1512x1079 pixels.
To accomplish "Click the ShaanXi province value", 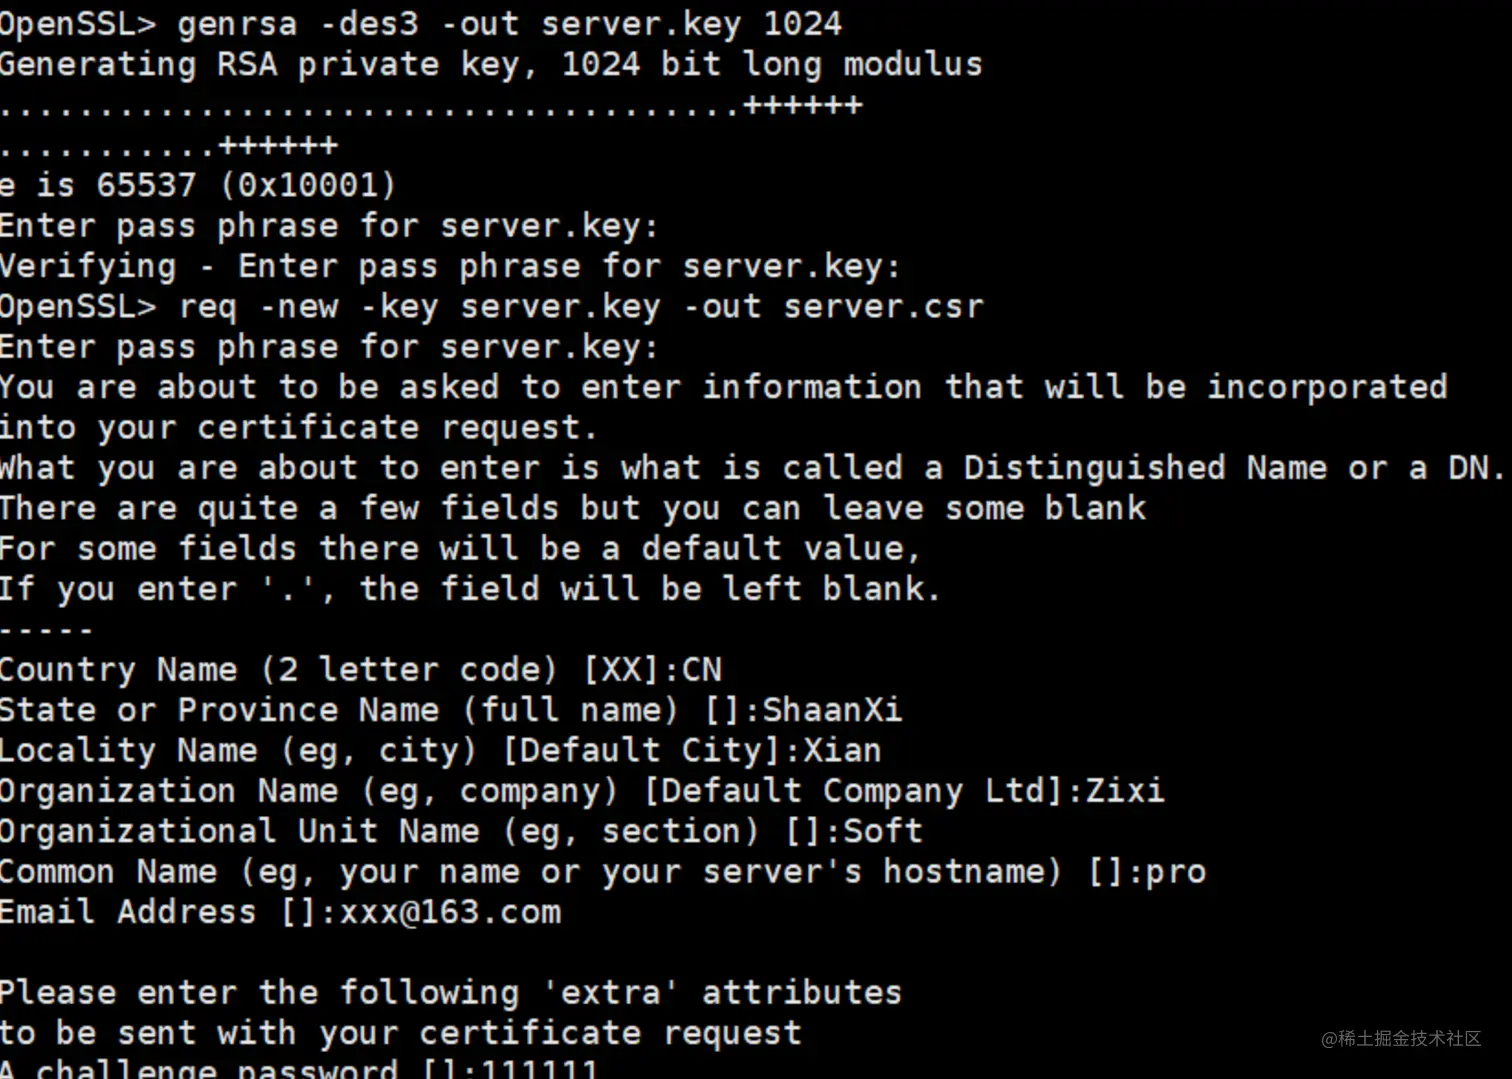I will 832,709.
